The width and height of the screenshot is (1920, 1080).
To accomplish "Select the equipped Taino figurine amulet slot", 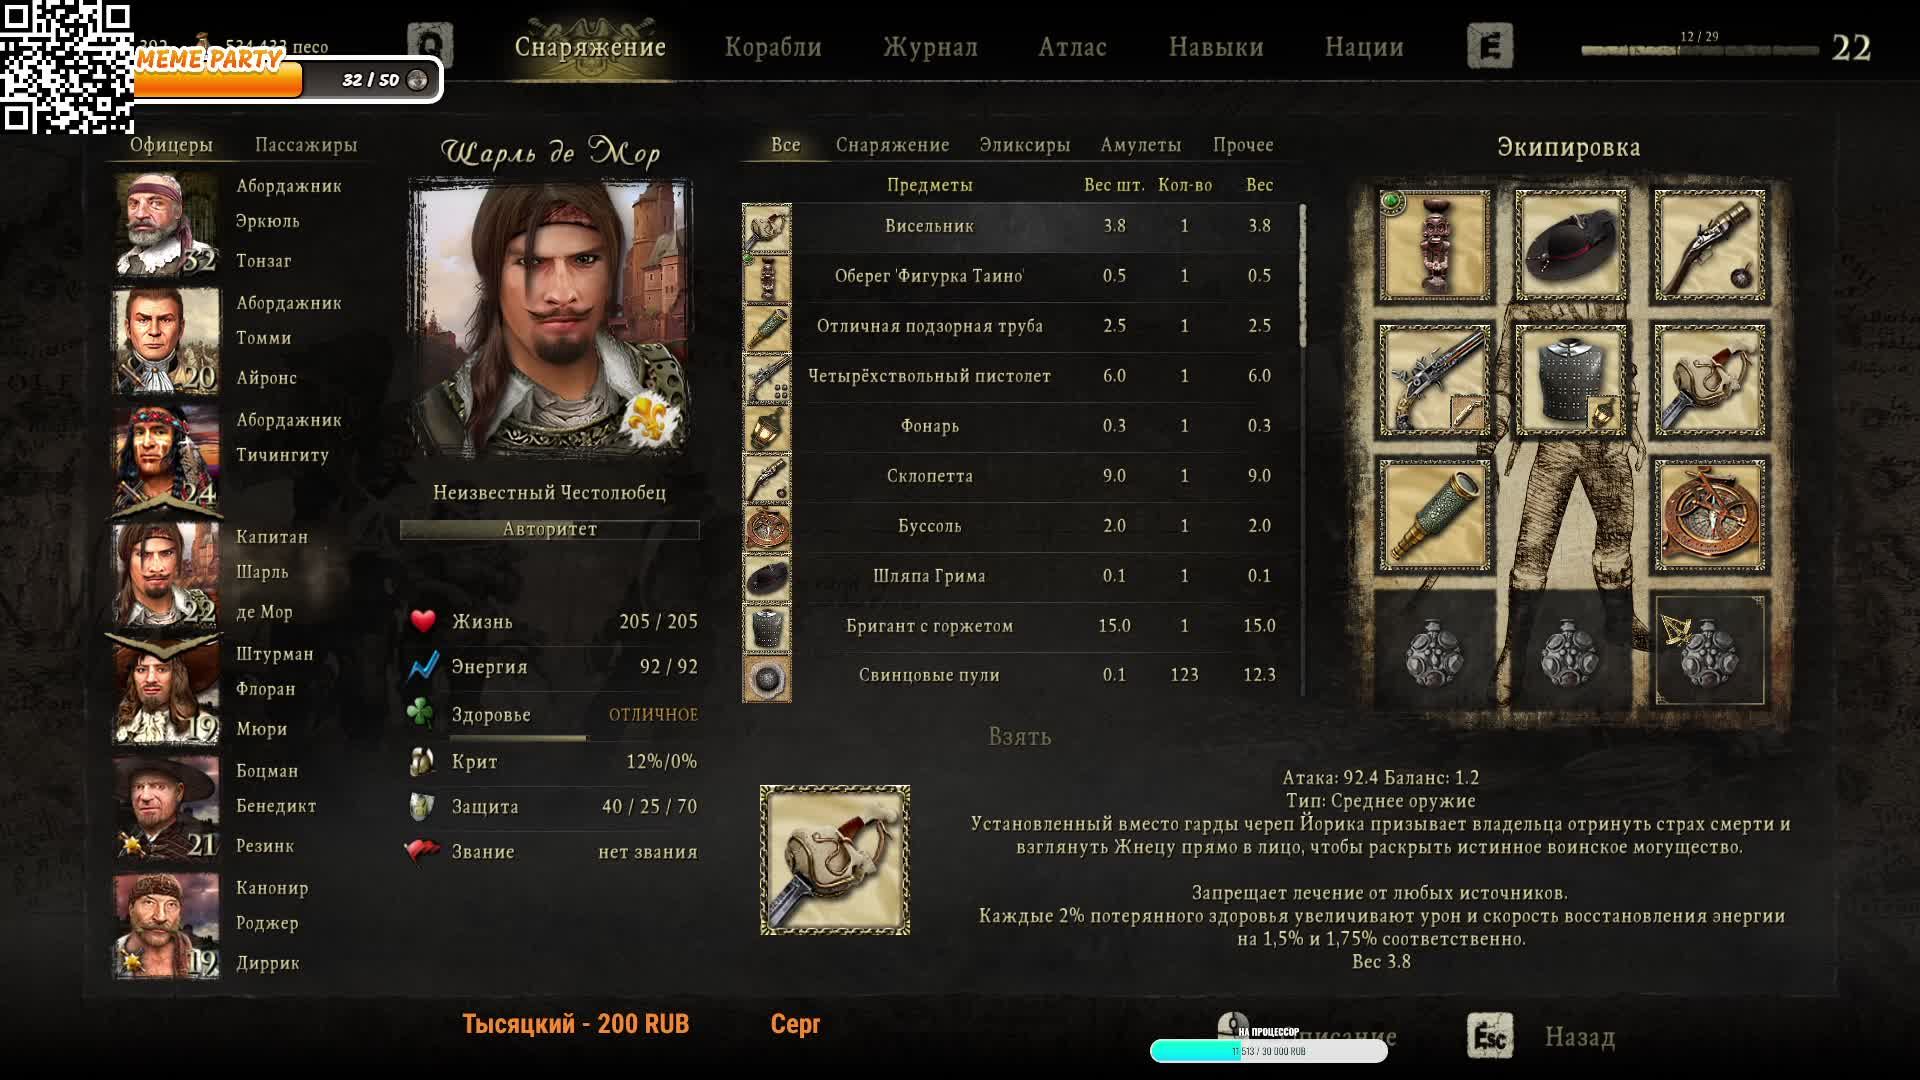I will pos(1434,245).
